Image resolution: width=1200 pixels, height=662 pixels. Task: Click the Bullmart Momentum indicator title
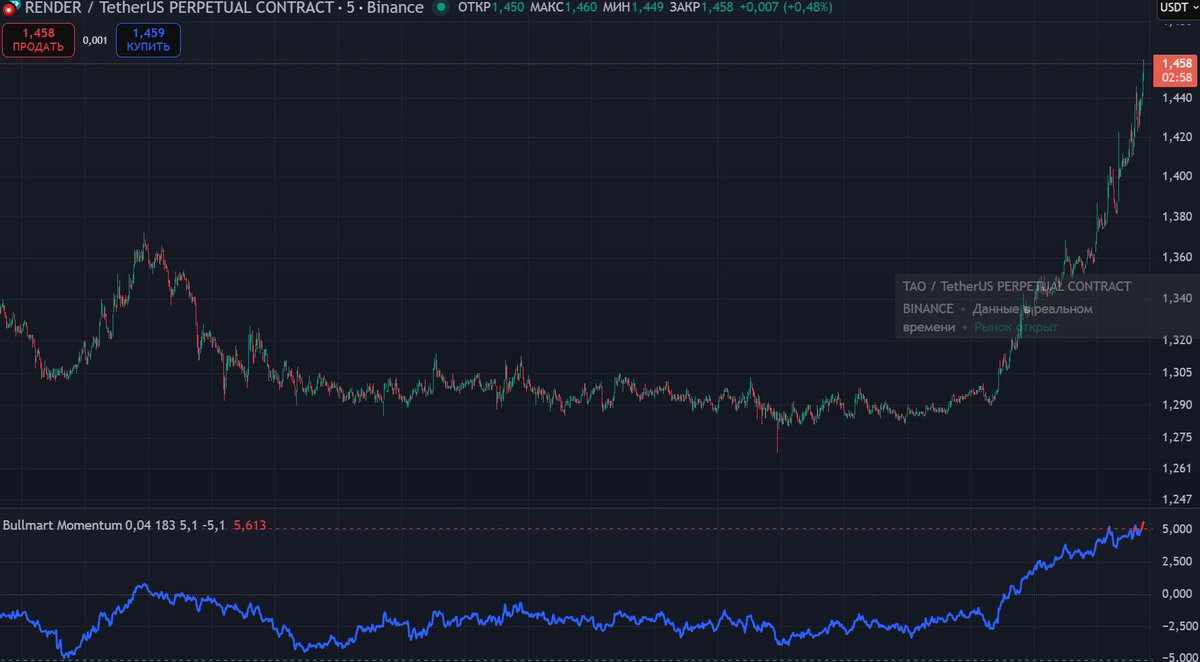click(x=62, y=524)
